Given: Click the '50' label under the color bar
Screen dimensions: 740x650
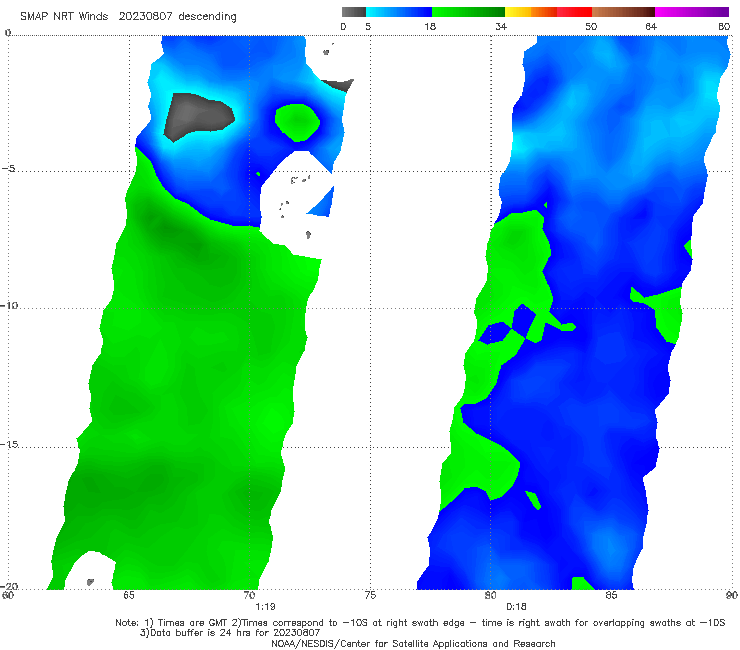Looking at the screenshot, I should point(591,27).
